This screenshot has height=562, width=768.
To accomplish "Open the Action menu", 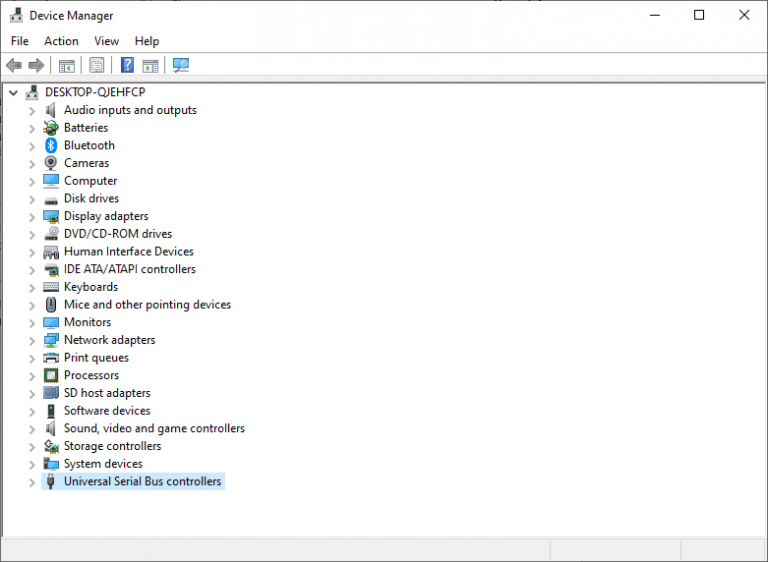I will [61, 41].
